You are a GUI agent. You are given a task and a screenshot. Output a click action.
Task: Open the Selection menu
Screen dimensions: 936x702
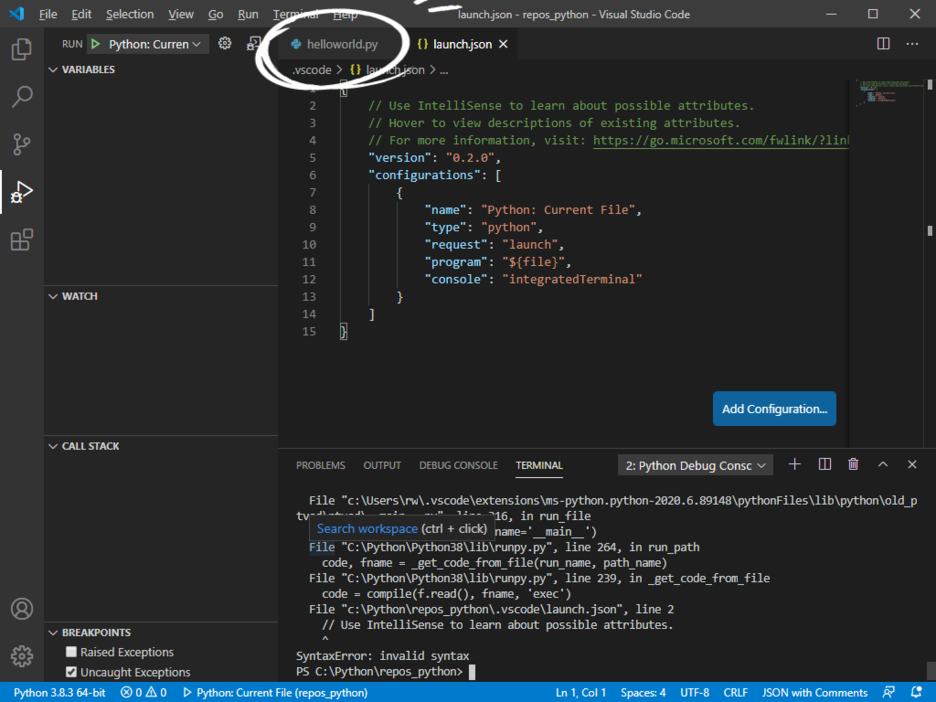[130, 14]
